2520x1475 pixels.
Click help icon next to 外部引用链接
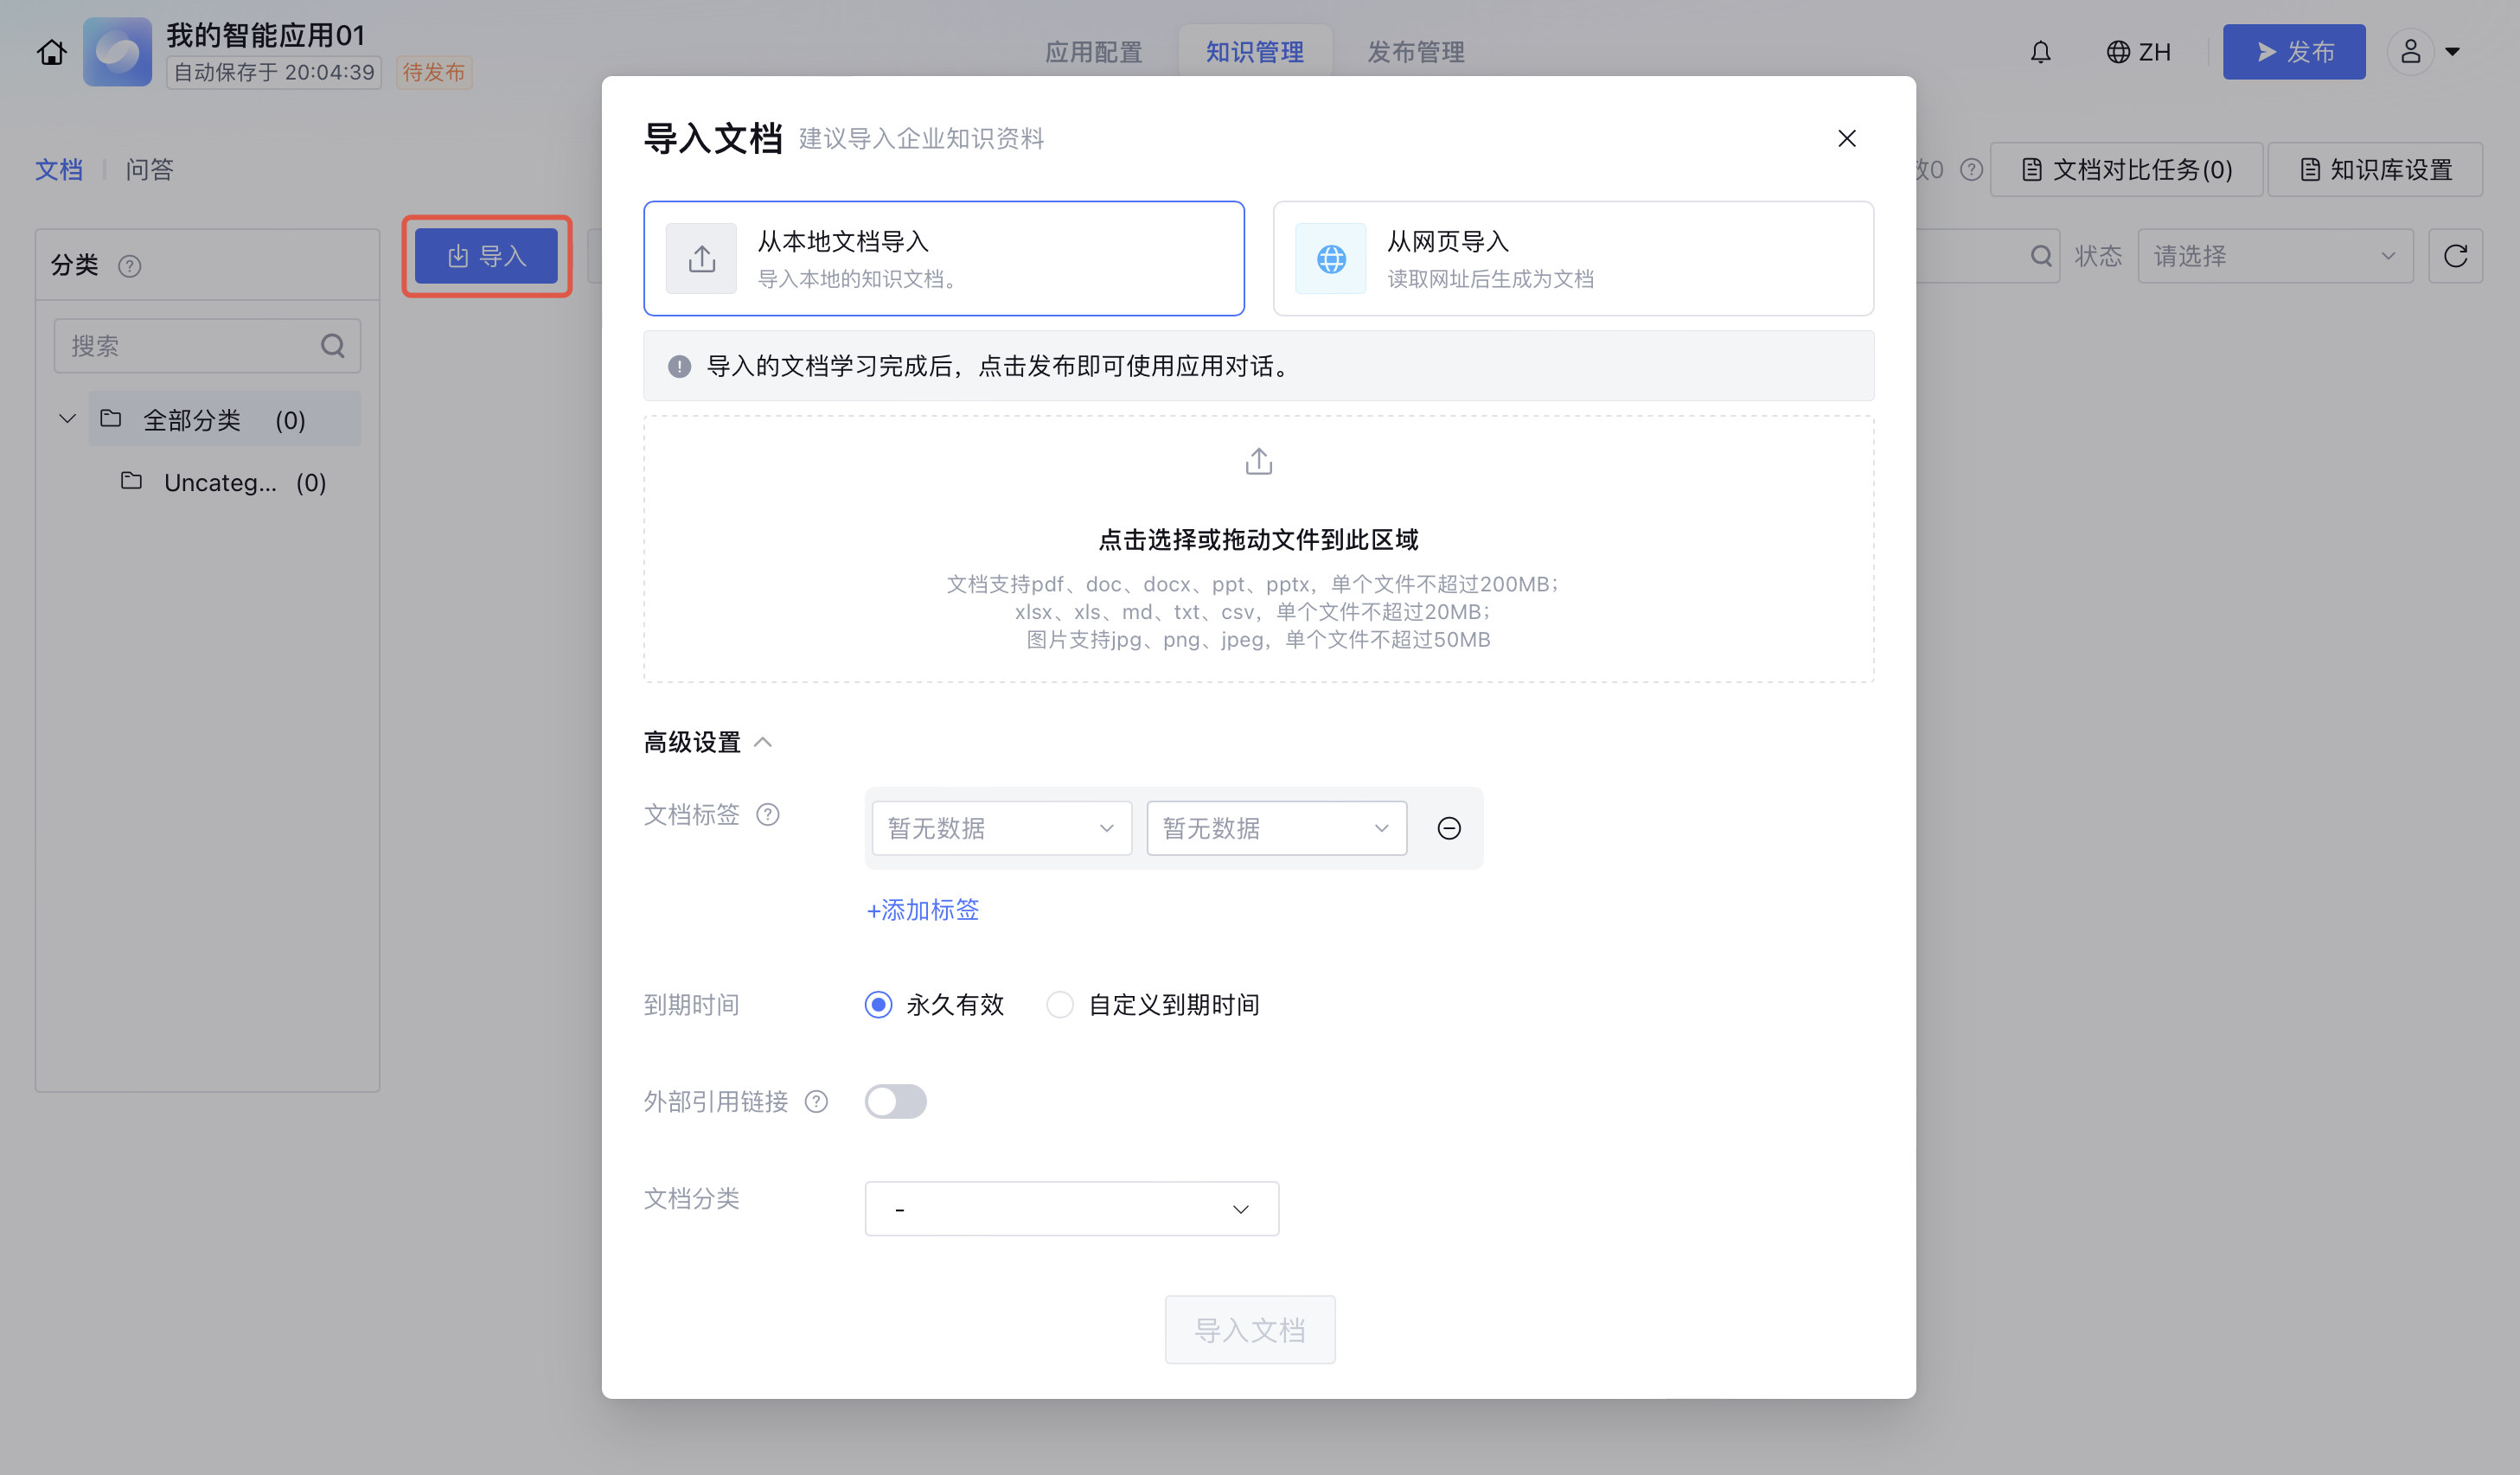[x=817, y=1101]
